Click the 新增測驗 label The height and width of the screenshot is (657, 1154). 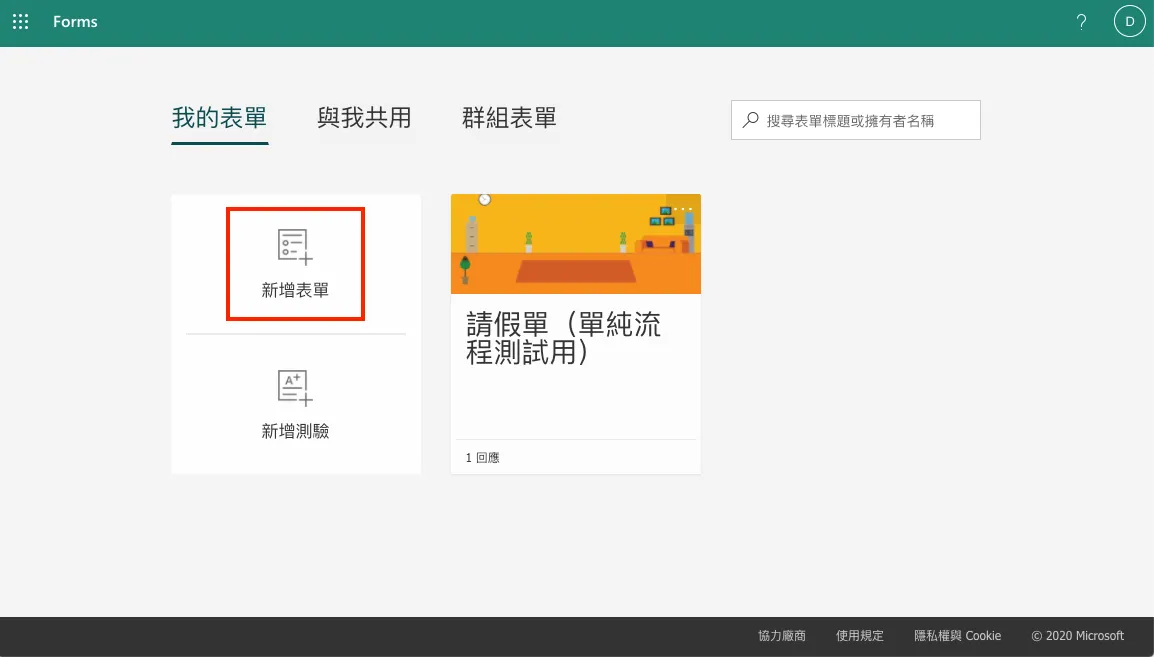click(x=295, y=431)
